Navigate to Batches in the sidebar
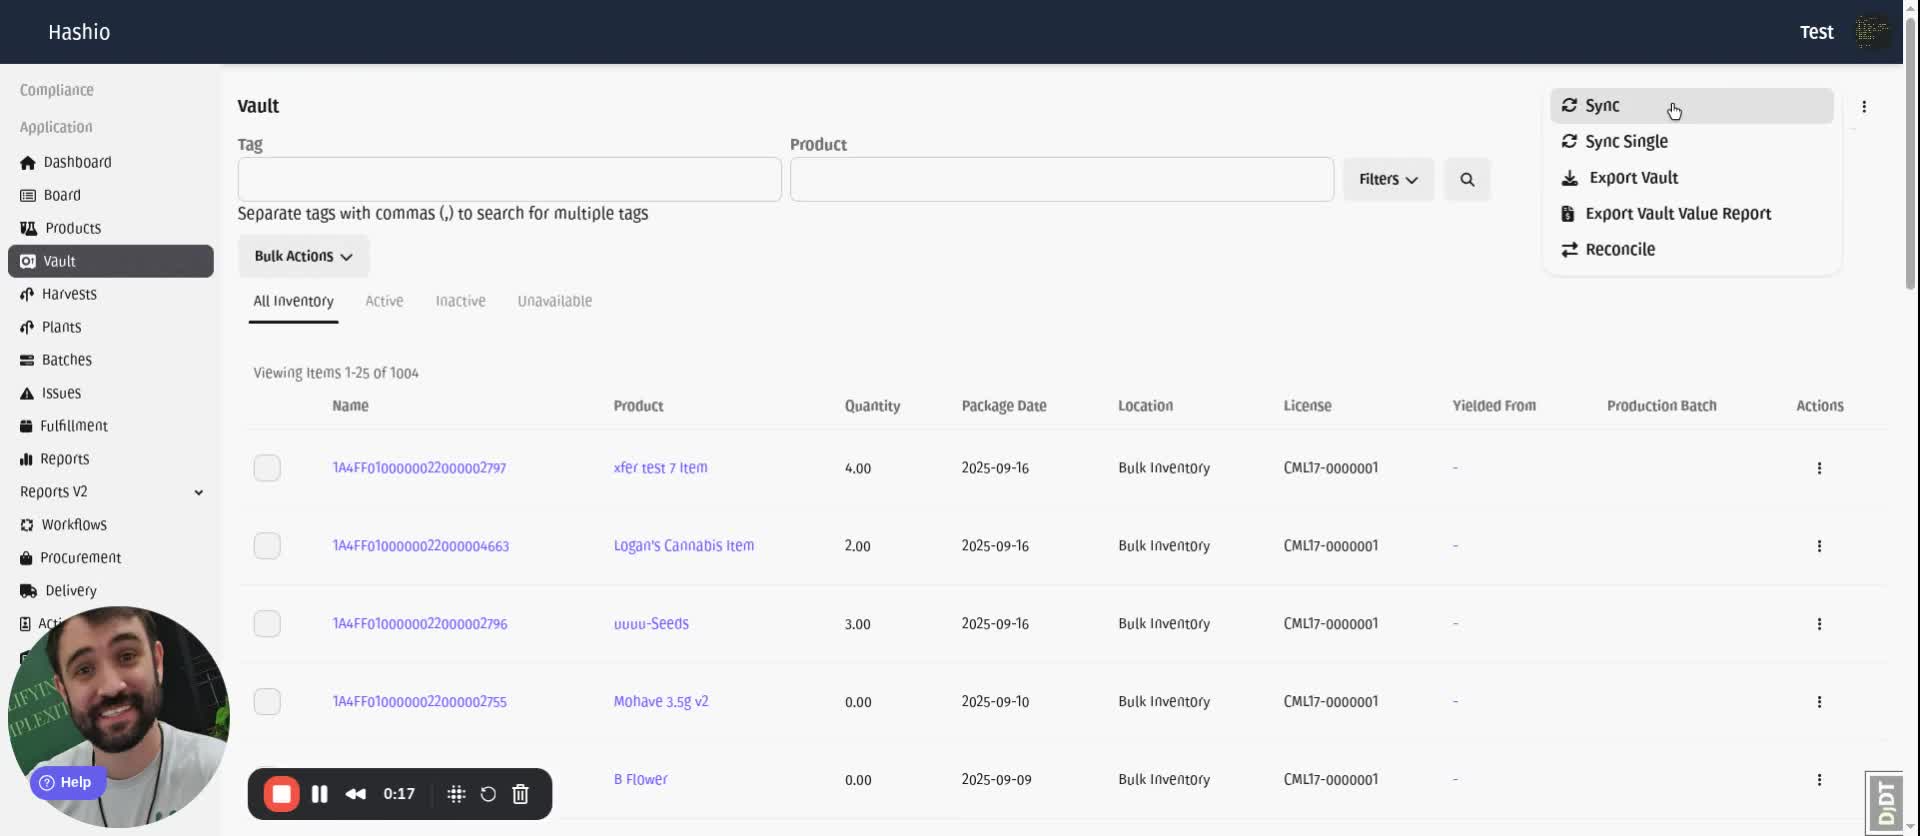Viewport: 1920px width, 836px height. pyautogui.click(x=56, y=360)
